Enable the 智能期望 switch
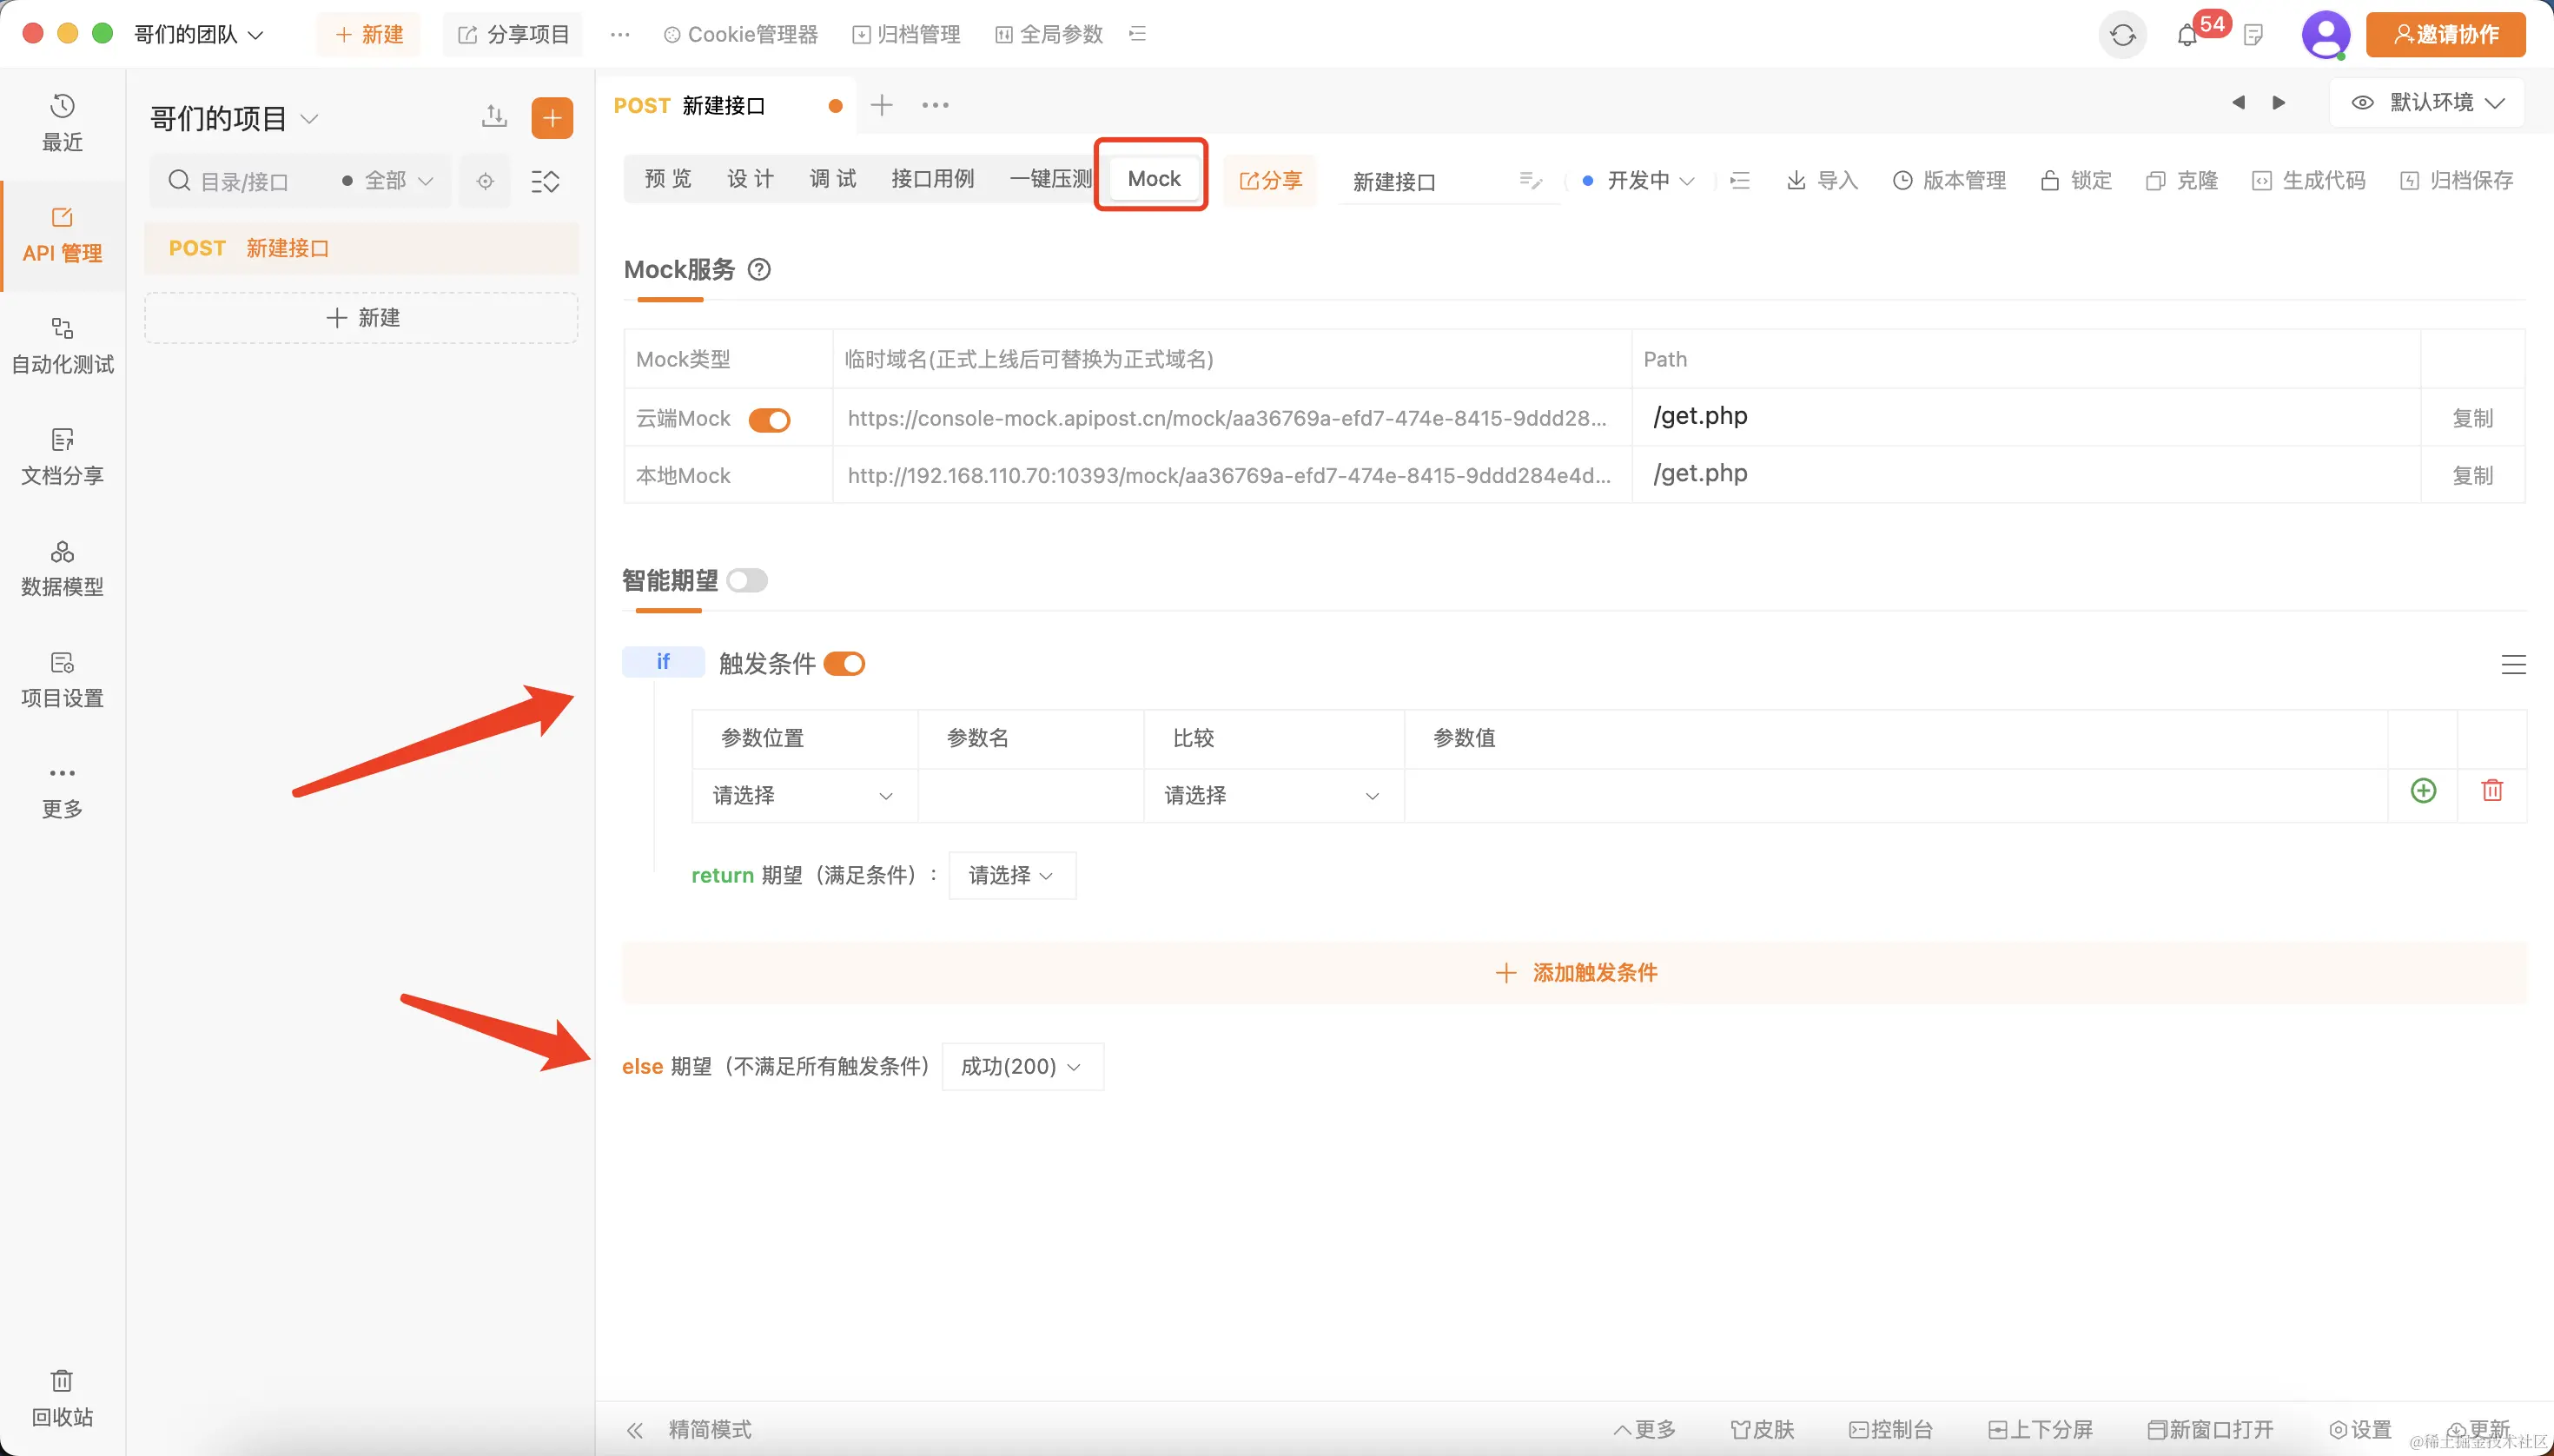This screenshot has height=1456, width=2554. [x=747, y=581]
